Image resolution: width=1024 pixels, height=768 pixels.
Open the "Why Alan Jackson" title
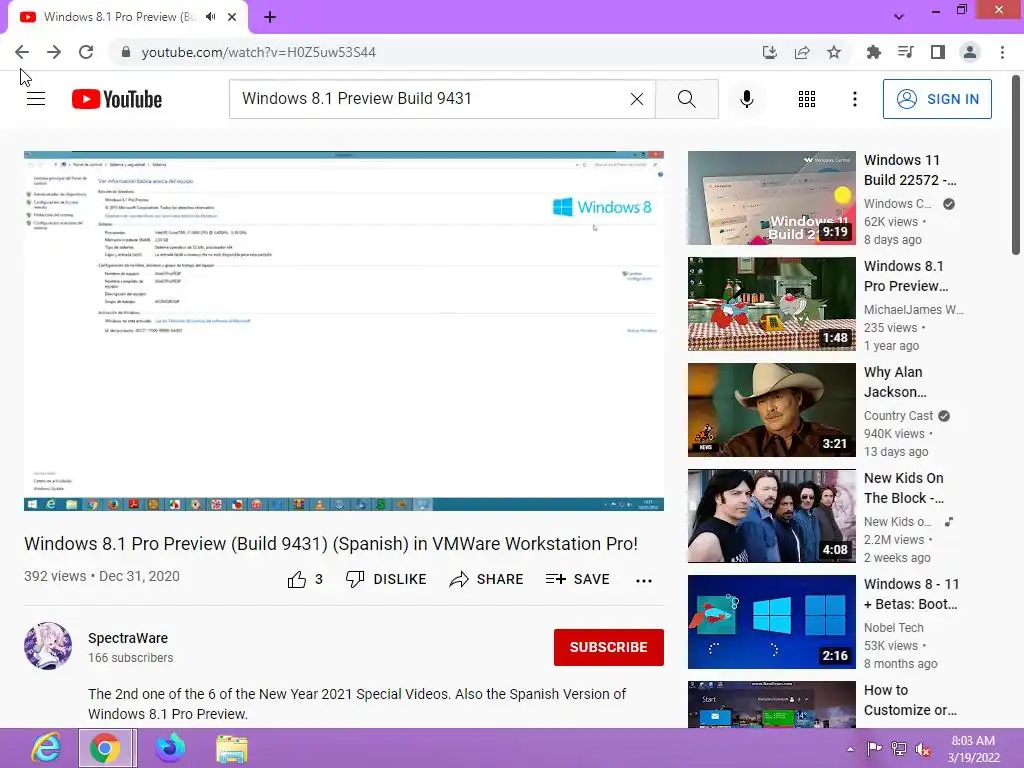pyautogui.click(x=895, y=382)
